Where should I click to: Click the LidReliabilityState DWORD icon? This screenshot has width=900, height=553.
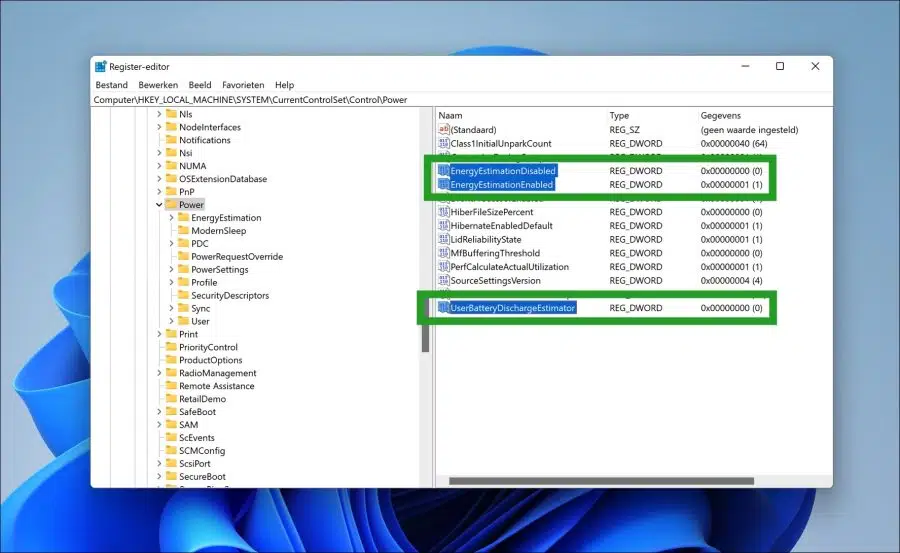444,239
